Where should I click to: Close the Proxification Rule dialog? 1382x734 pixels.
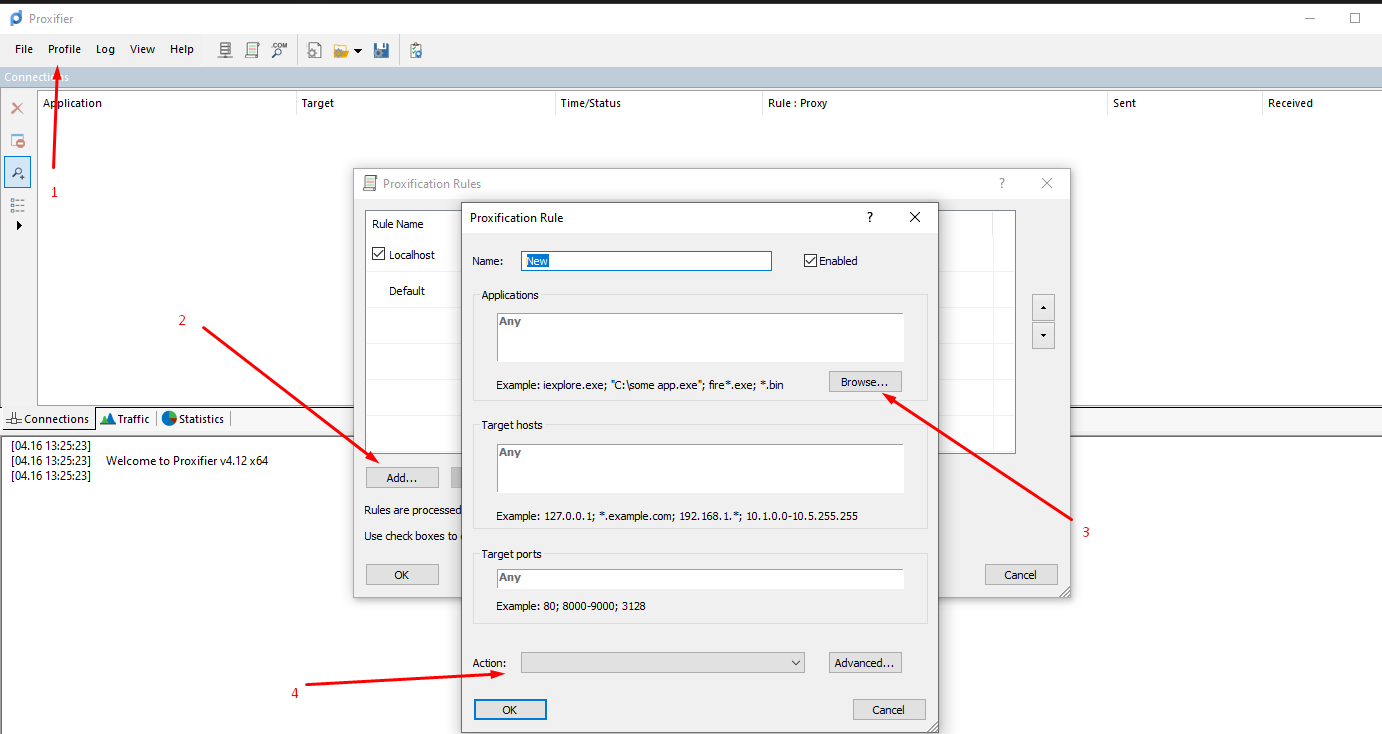pyautogui.click(x=915, y=217)
